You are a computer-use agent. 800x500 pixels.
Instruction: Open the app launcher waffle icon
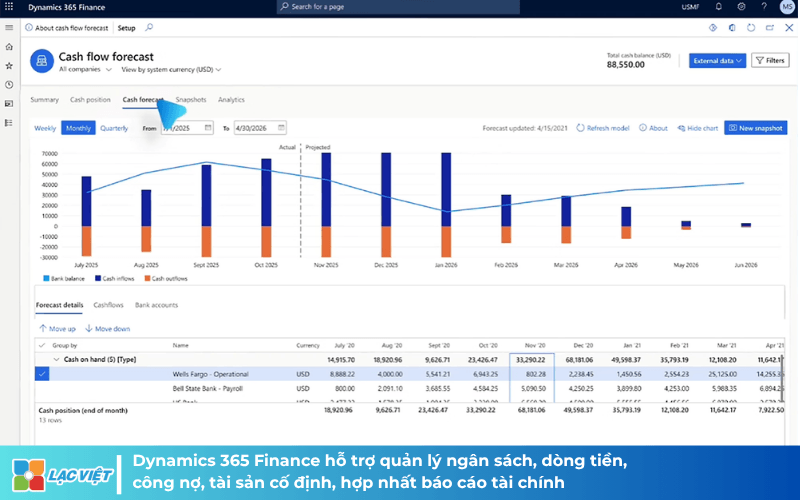pos(9,7)
